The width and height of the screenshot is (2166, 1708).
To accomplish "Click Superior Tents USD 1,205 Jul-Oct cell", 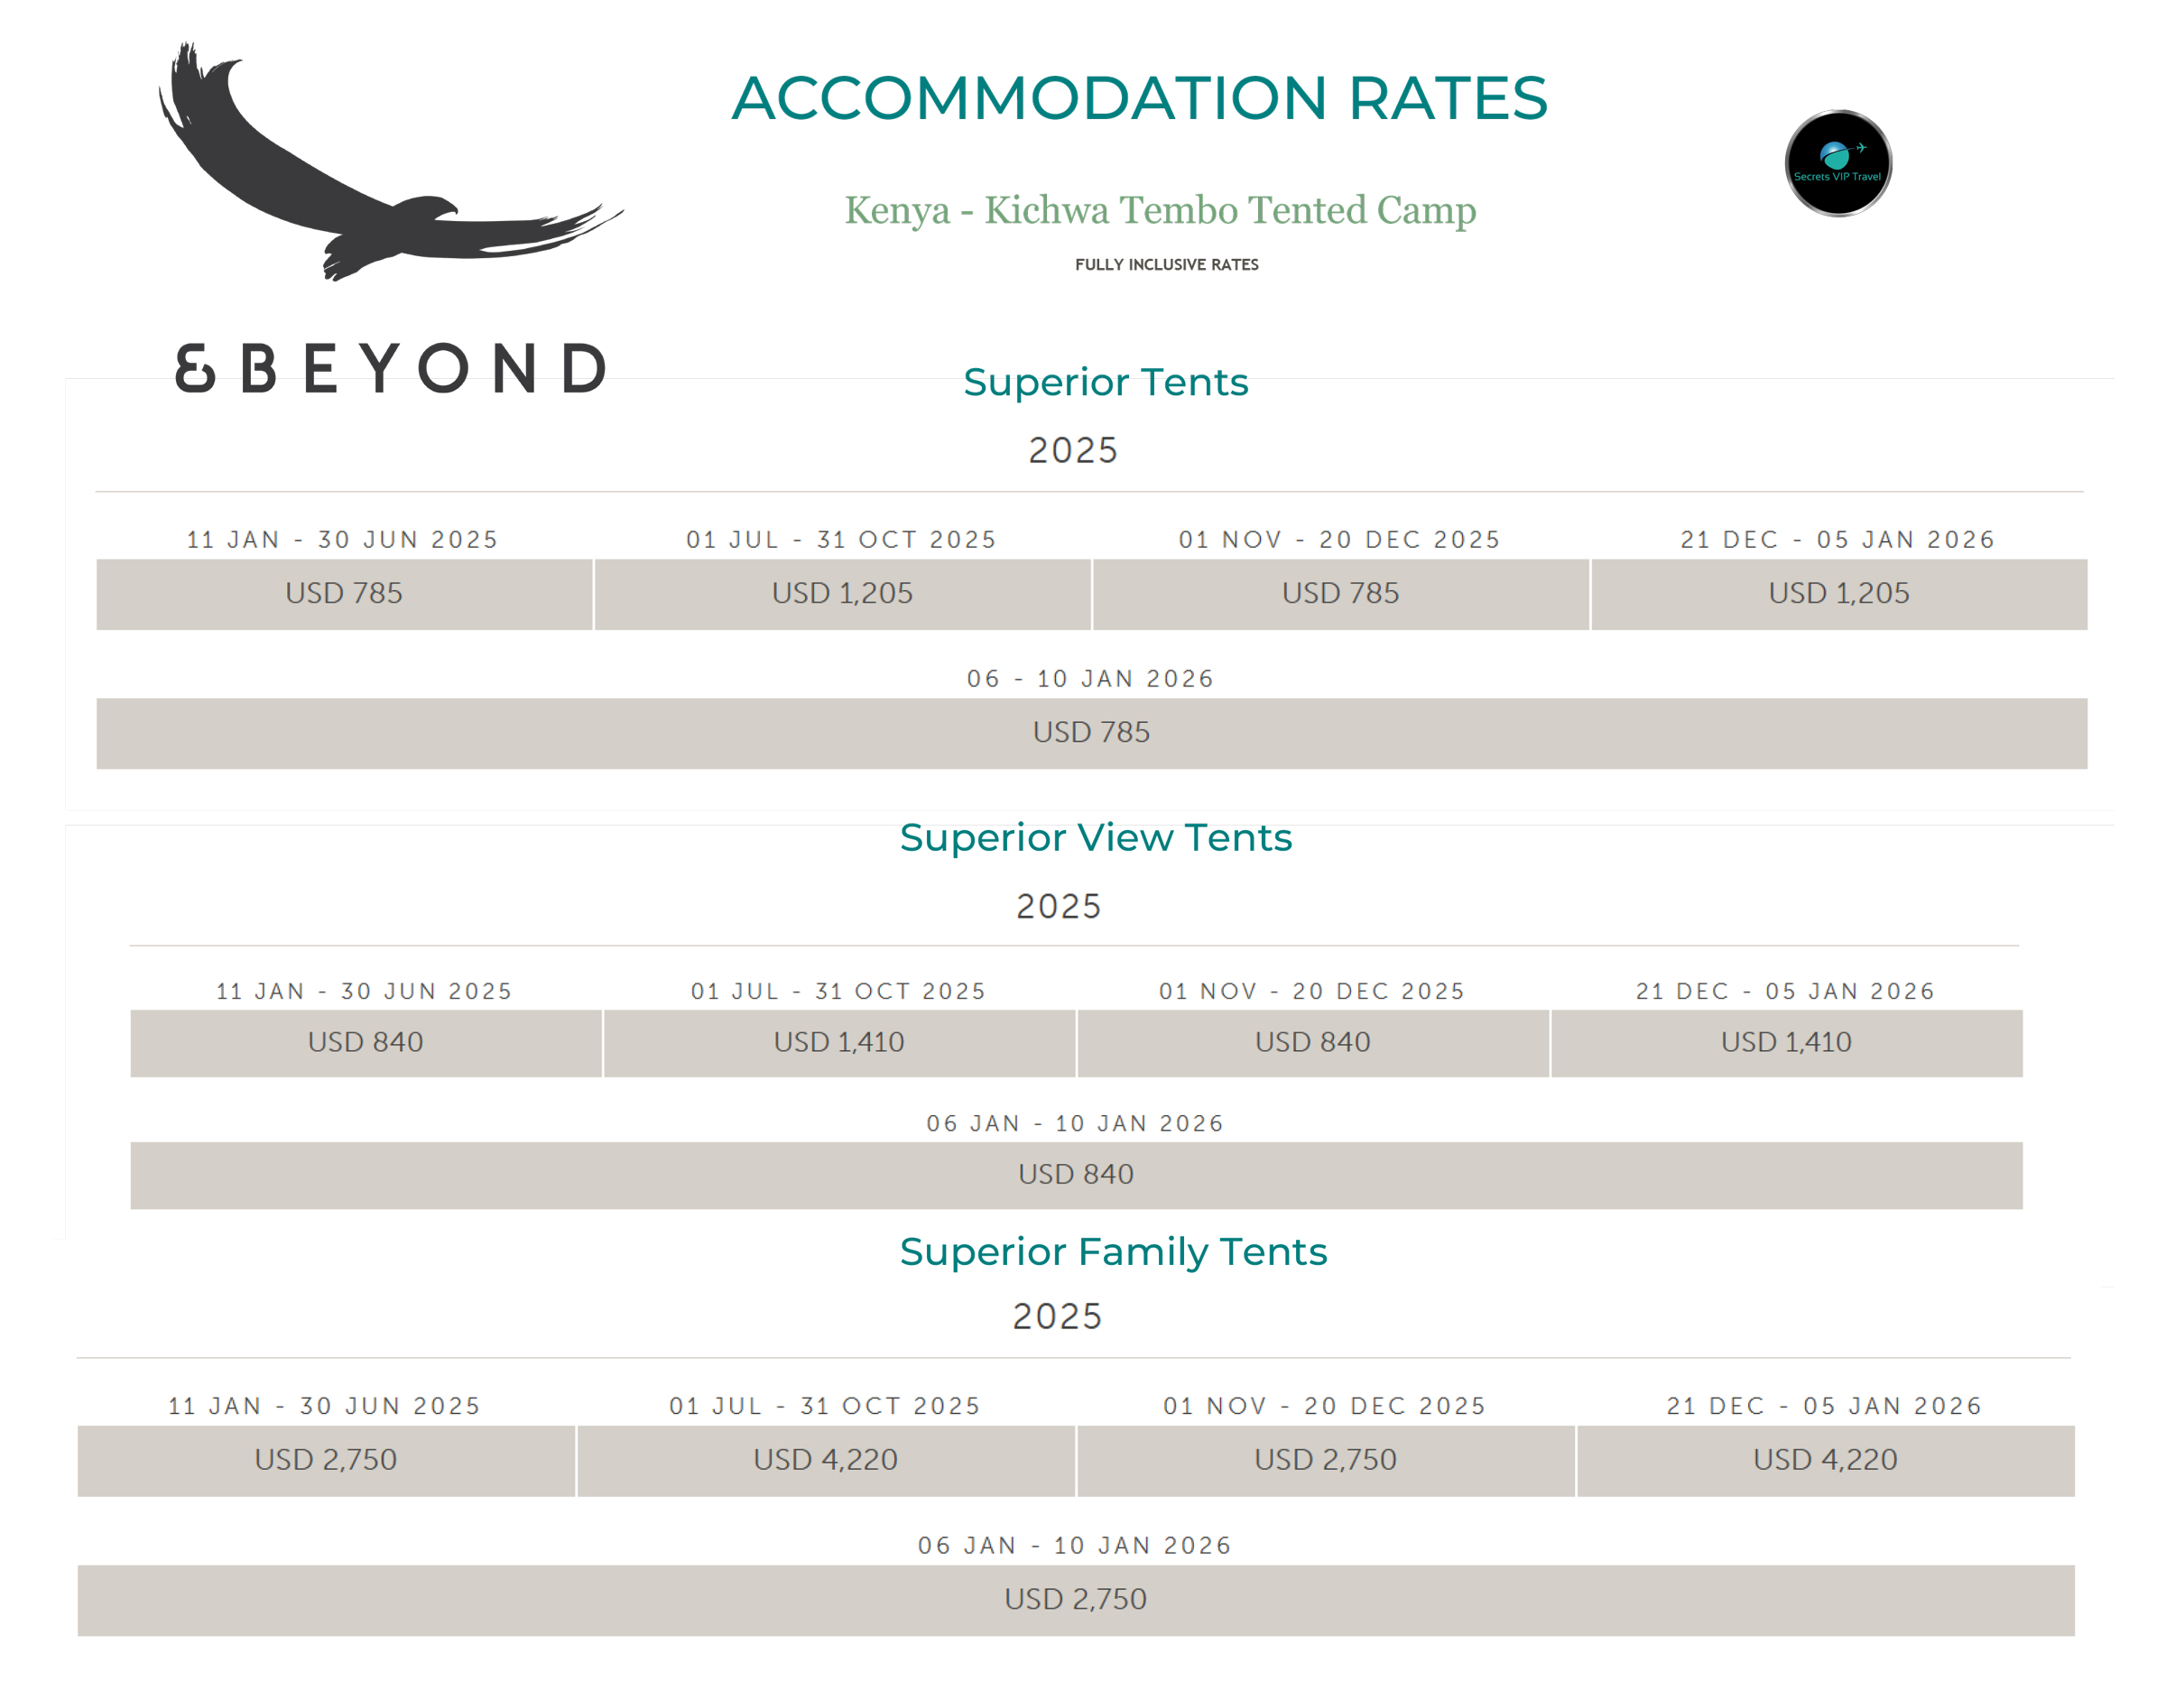I will click(842, 594).
